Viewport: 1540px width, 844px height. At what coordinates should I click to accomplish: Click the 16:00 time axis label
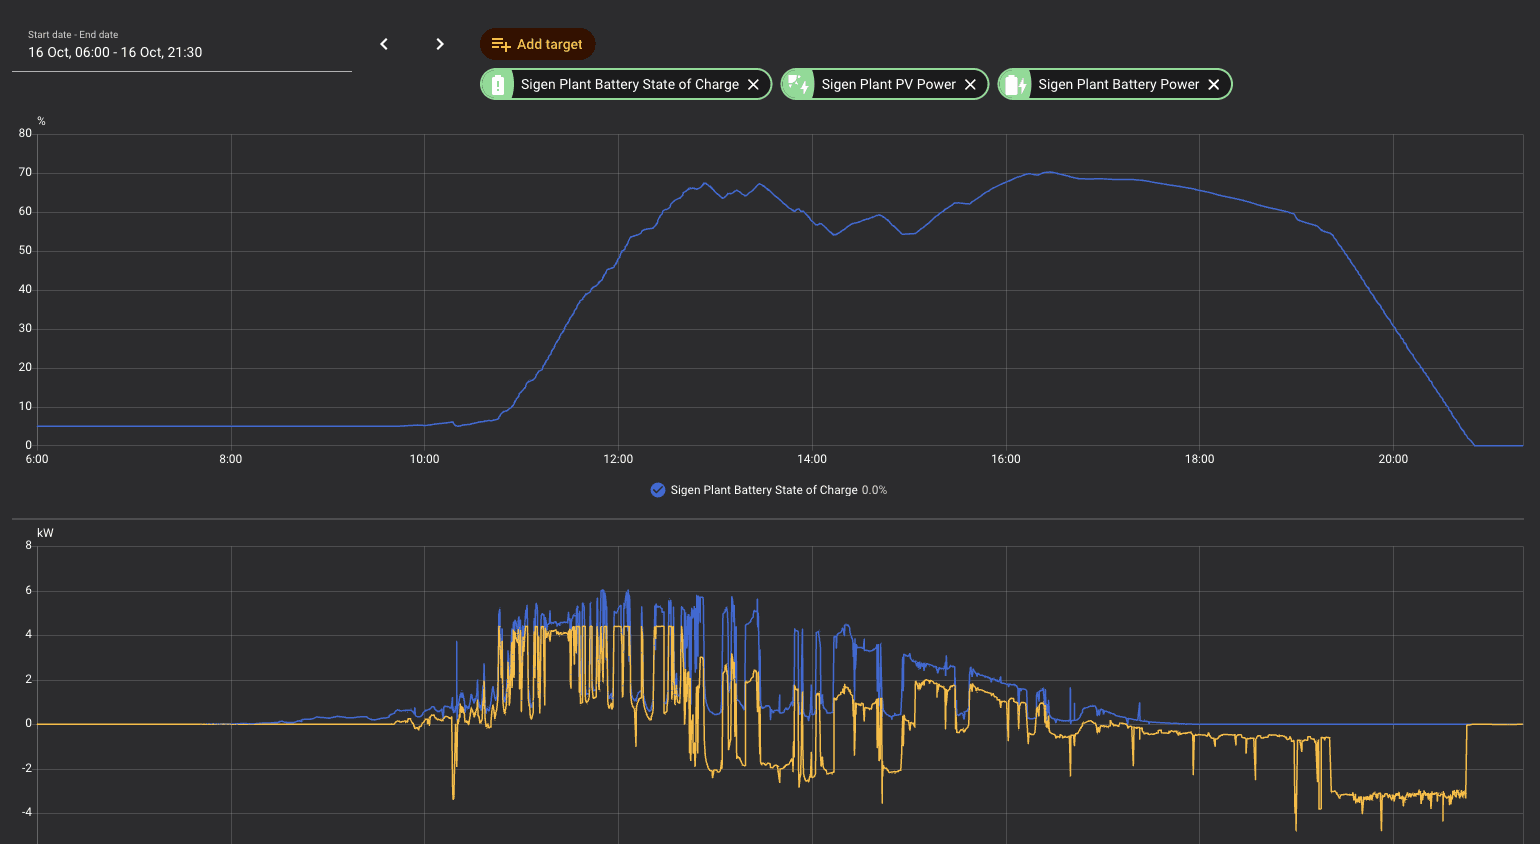point(1006,459)
